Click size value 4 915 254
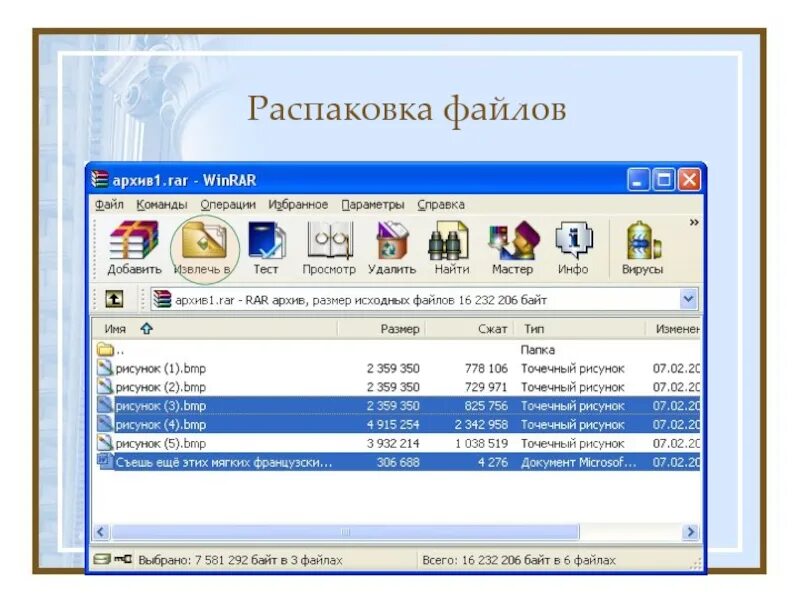 (393, 424)
